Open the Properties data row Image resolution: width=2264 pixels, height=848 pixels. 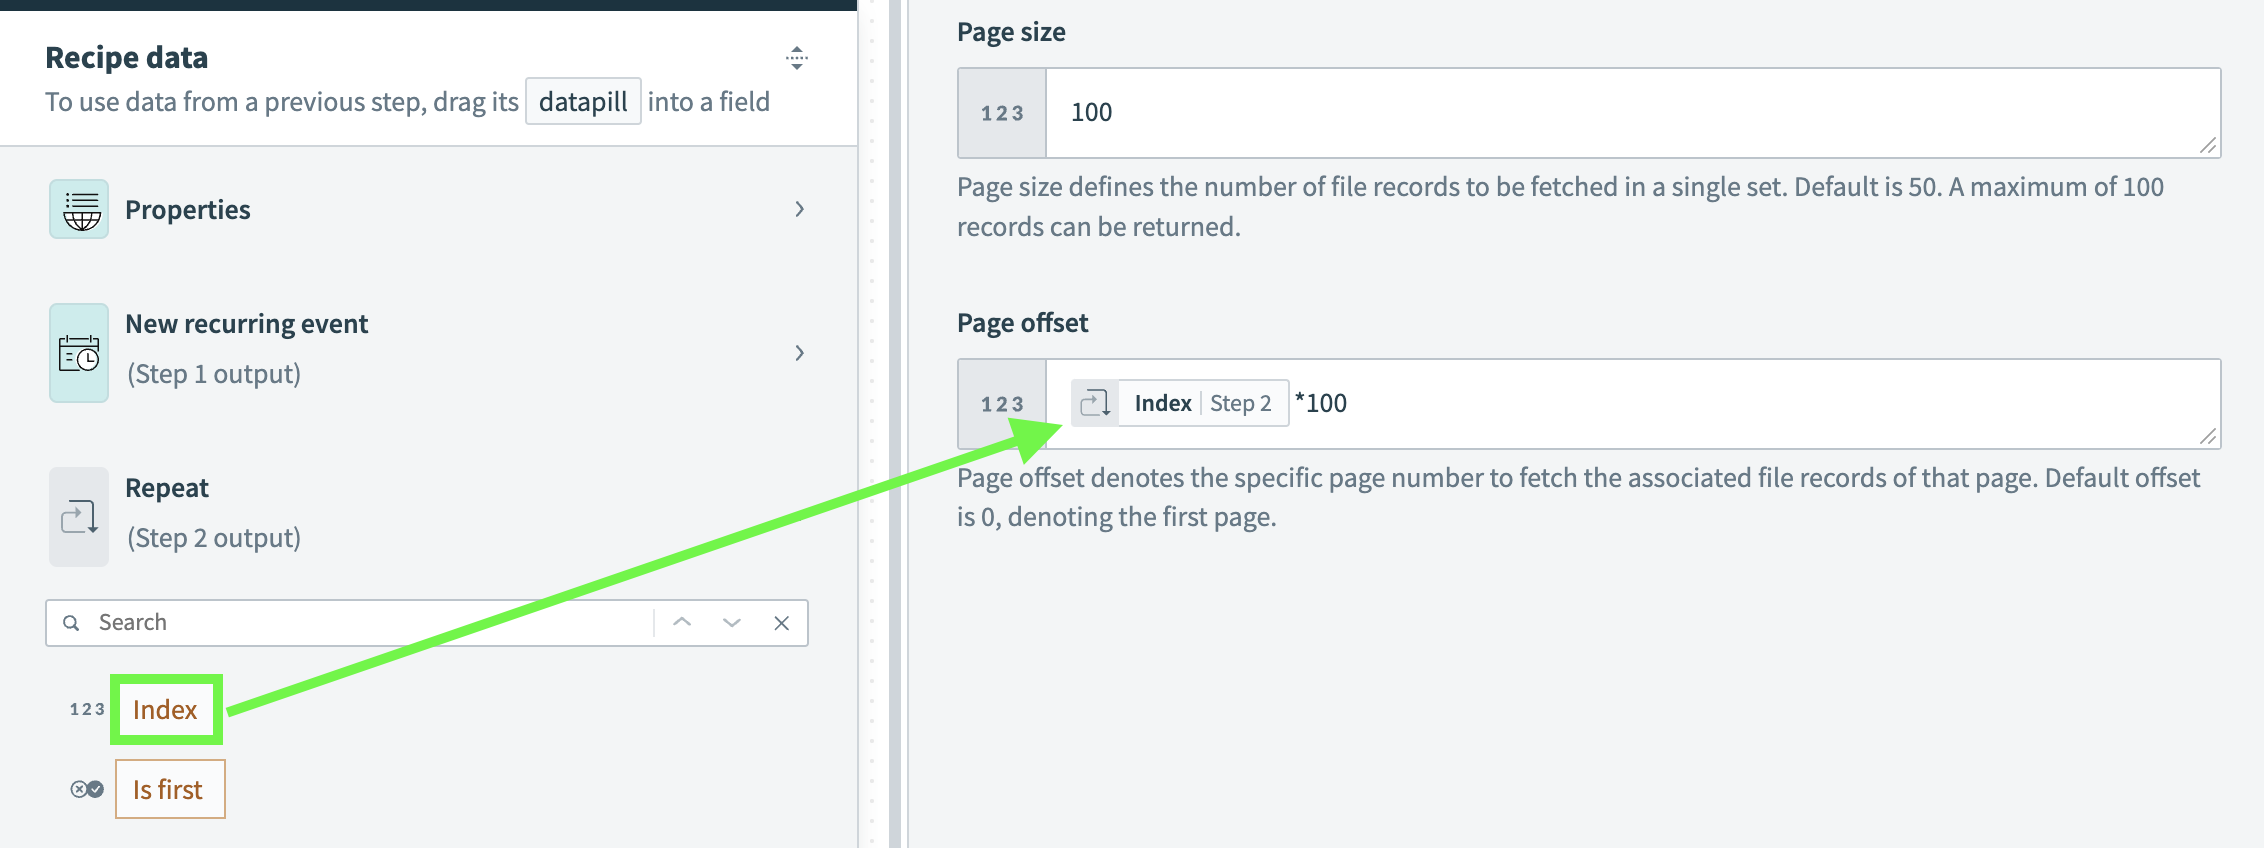pyautogui.click(x=428, y=209)
